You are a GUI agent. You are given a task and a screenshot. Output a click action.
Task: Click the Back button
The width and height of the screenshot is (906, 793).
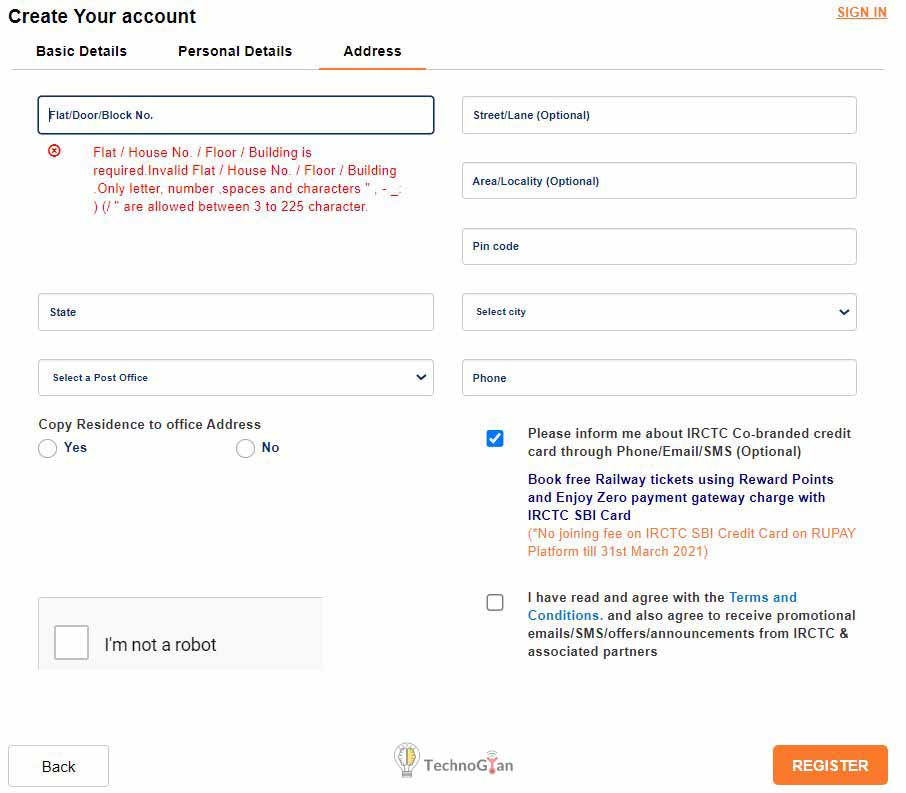[58, 766]
